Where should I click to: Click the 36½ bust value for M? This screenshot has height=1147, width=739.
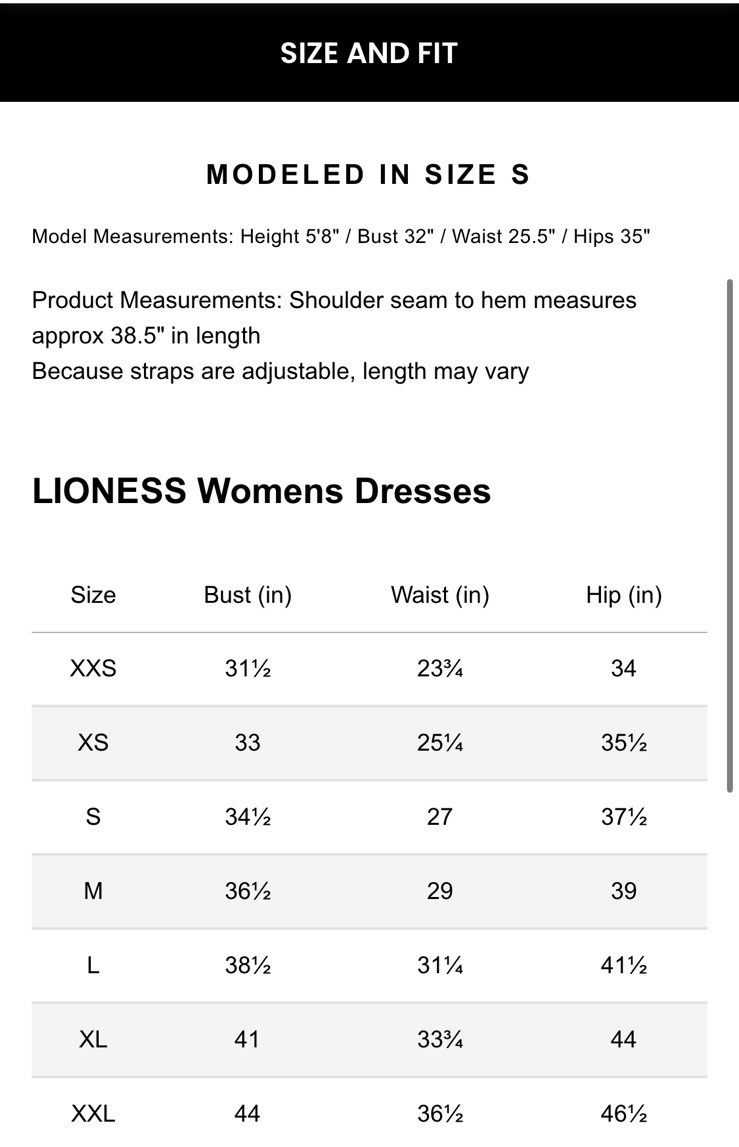(x=247, y=891)
